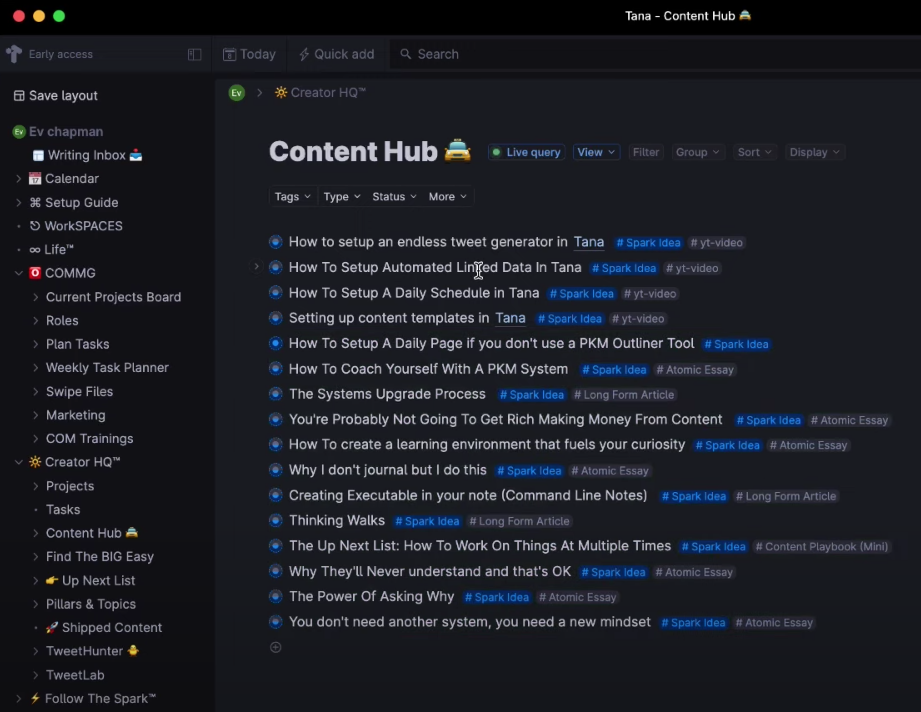This screenshot has width=921, height=712.
Task: Open Plan Tasks in sidebar
Action: pos(78,344)
